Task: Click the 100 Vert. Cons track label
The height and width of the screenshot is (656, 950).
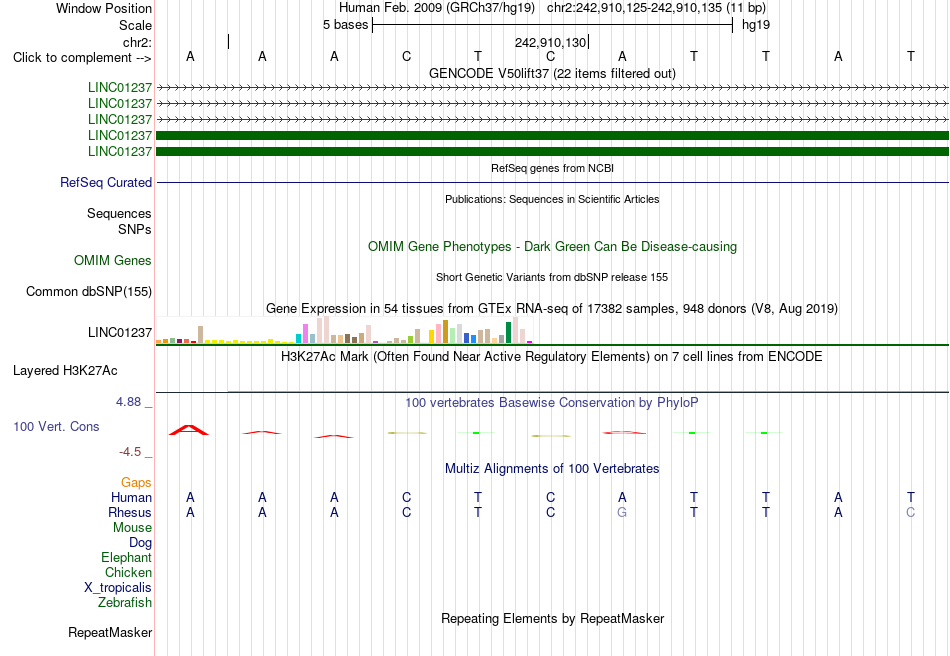Action: tap(56, 426)
